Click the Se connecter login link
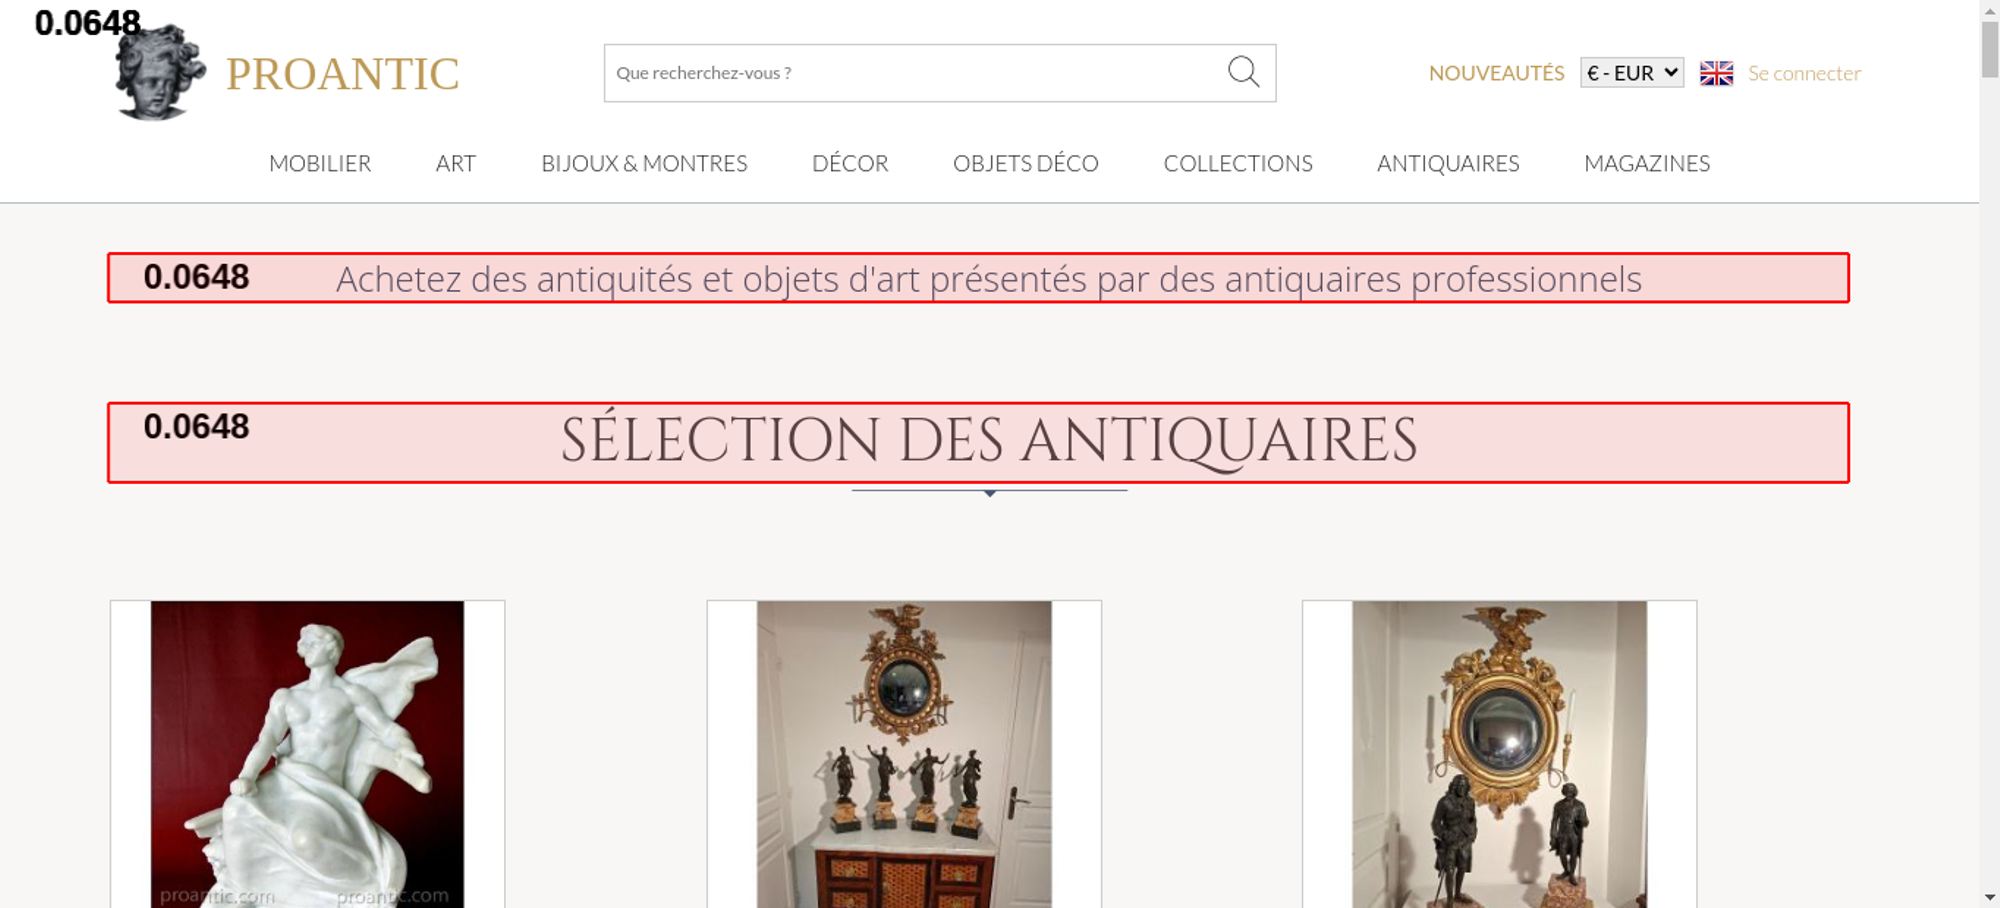This screenshot has width=2000, height=908. click(1804, 73)
